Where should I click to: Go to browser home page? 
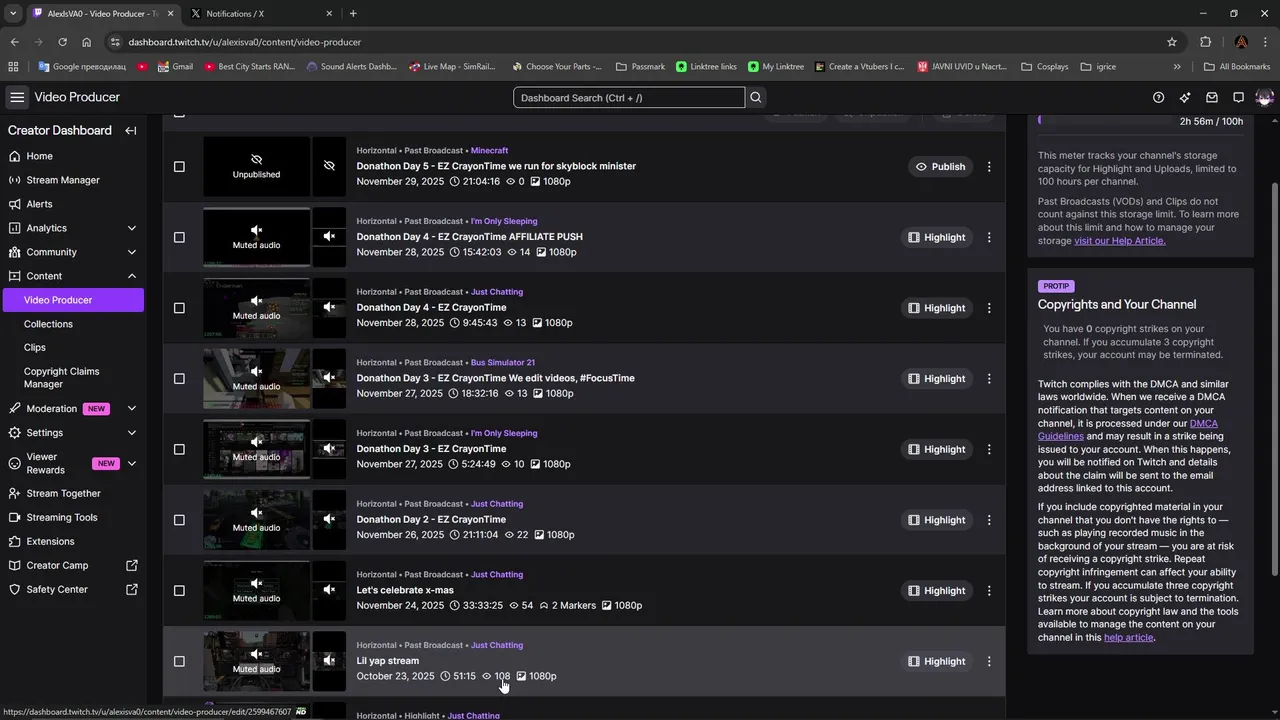tap(86, 42)
